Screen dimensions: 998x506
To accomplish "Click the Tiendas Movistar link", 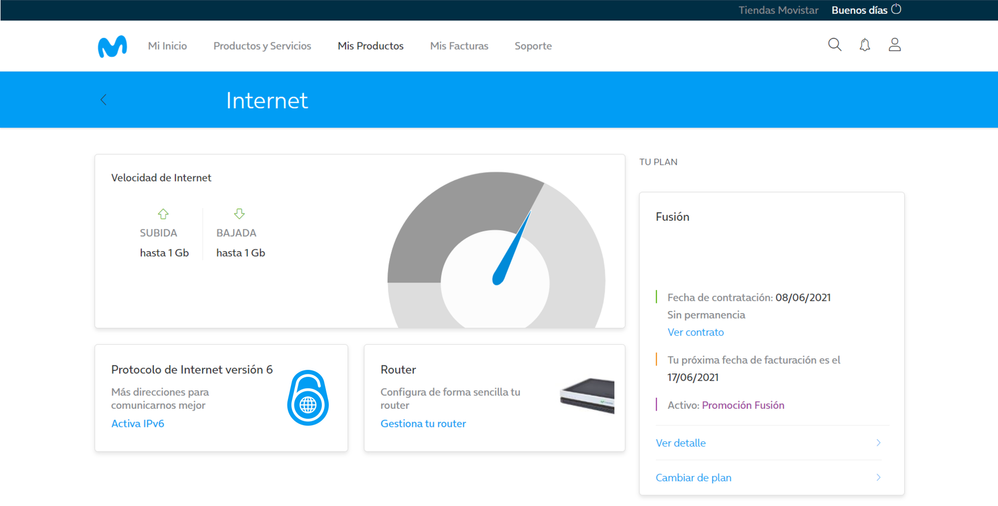I will click(x=778, y=10).
